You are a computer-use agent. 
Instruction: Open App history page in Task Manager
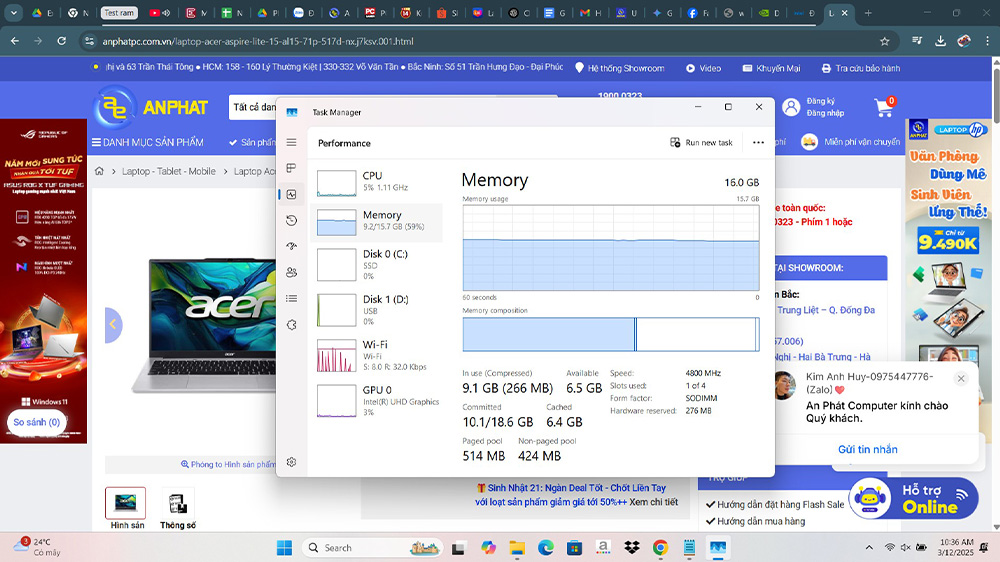click(291, 221)
